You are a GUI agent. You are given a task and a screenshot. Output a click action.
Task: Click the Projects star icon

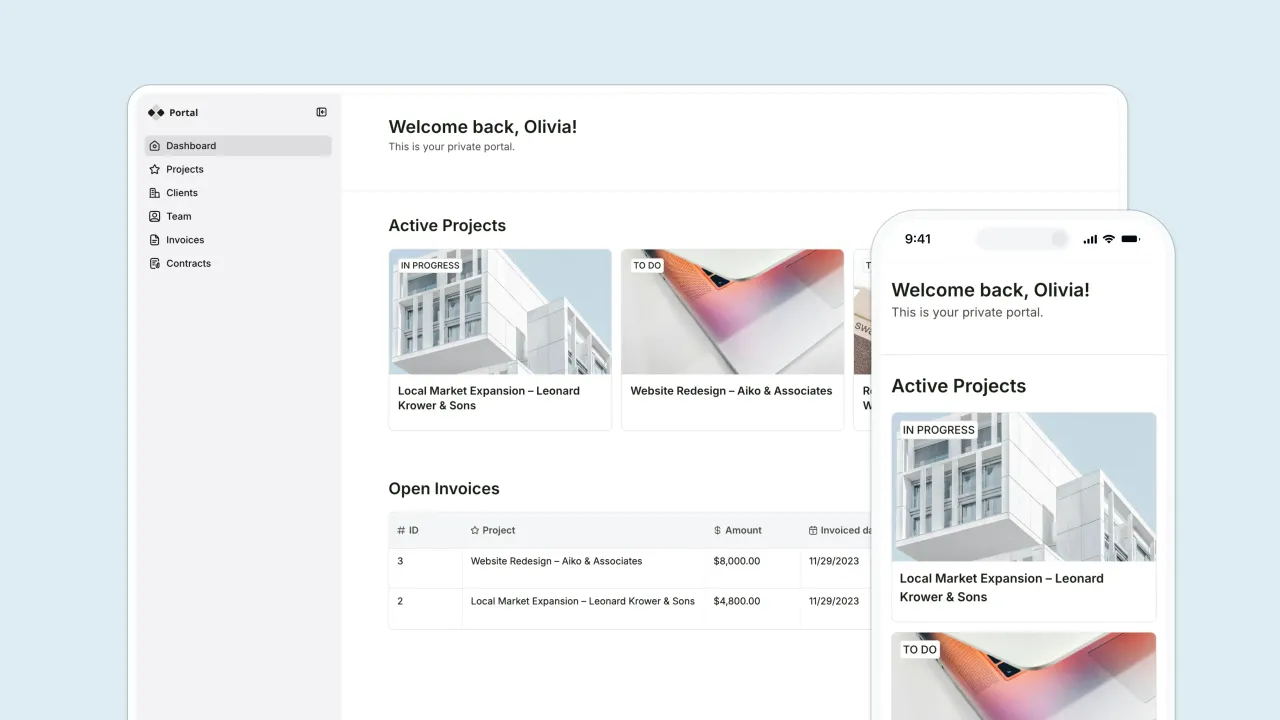(154, 170)
